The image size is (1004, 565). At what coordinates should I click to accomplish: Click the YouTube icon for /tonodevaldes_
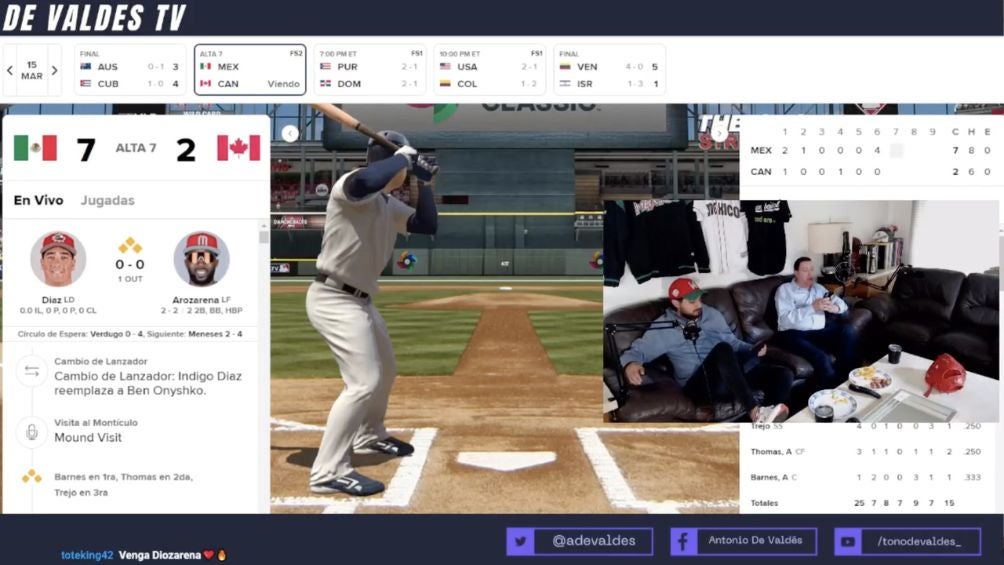[x=848, y=541]
